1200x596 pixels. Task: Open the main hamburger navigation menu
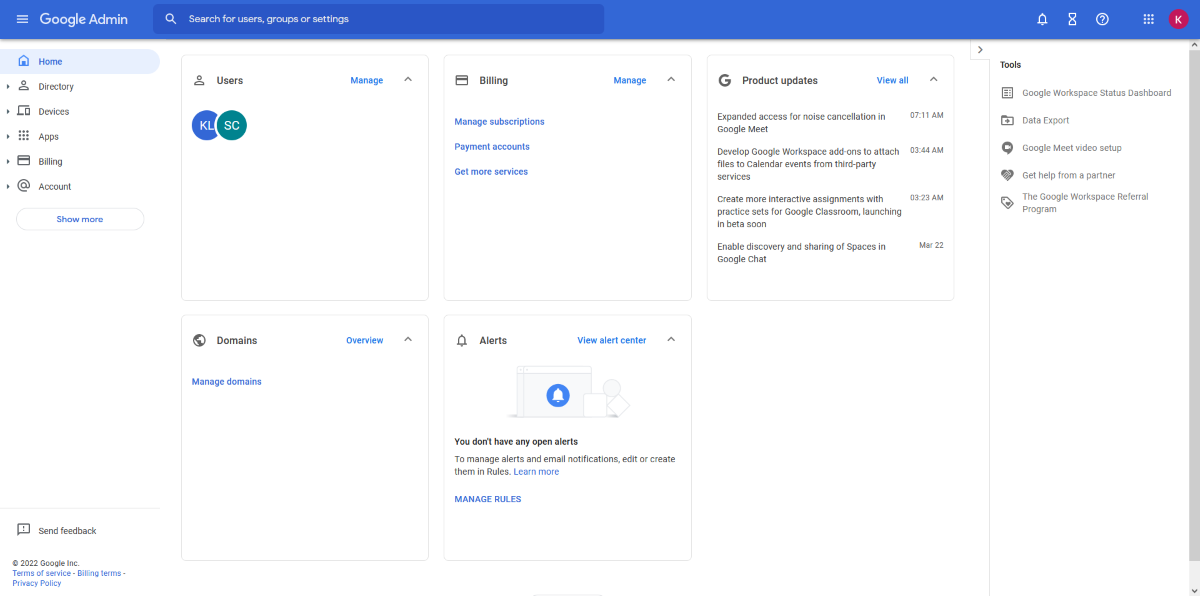click(x=22, y=18)
